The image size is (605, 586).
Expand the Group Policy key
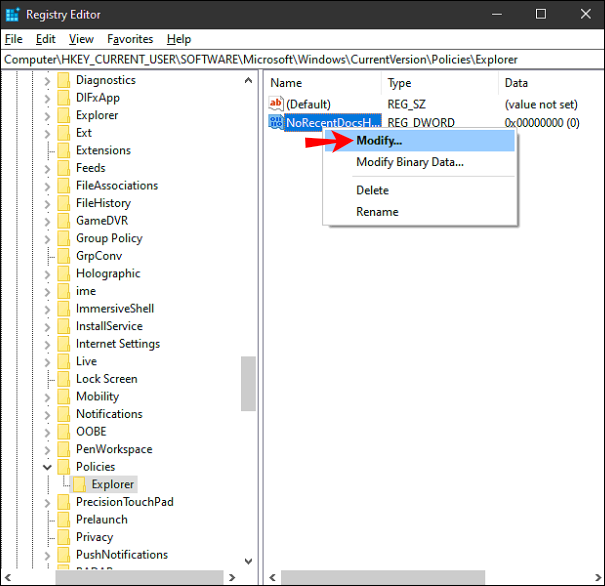(x=47, y=239)
